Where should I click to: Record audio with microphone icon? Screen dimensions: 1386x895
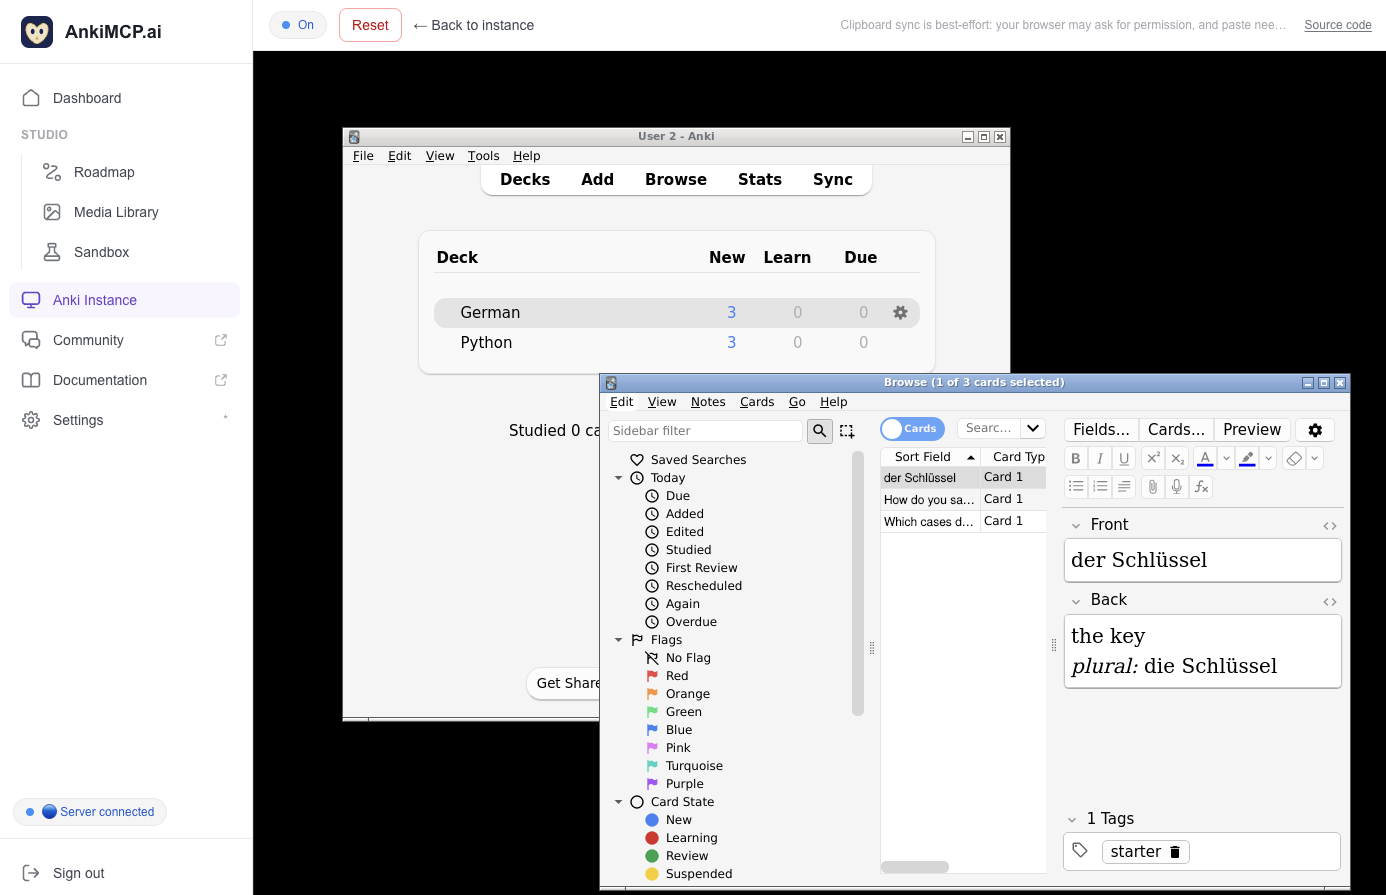tap(1177, 486)
